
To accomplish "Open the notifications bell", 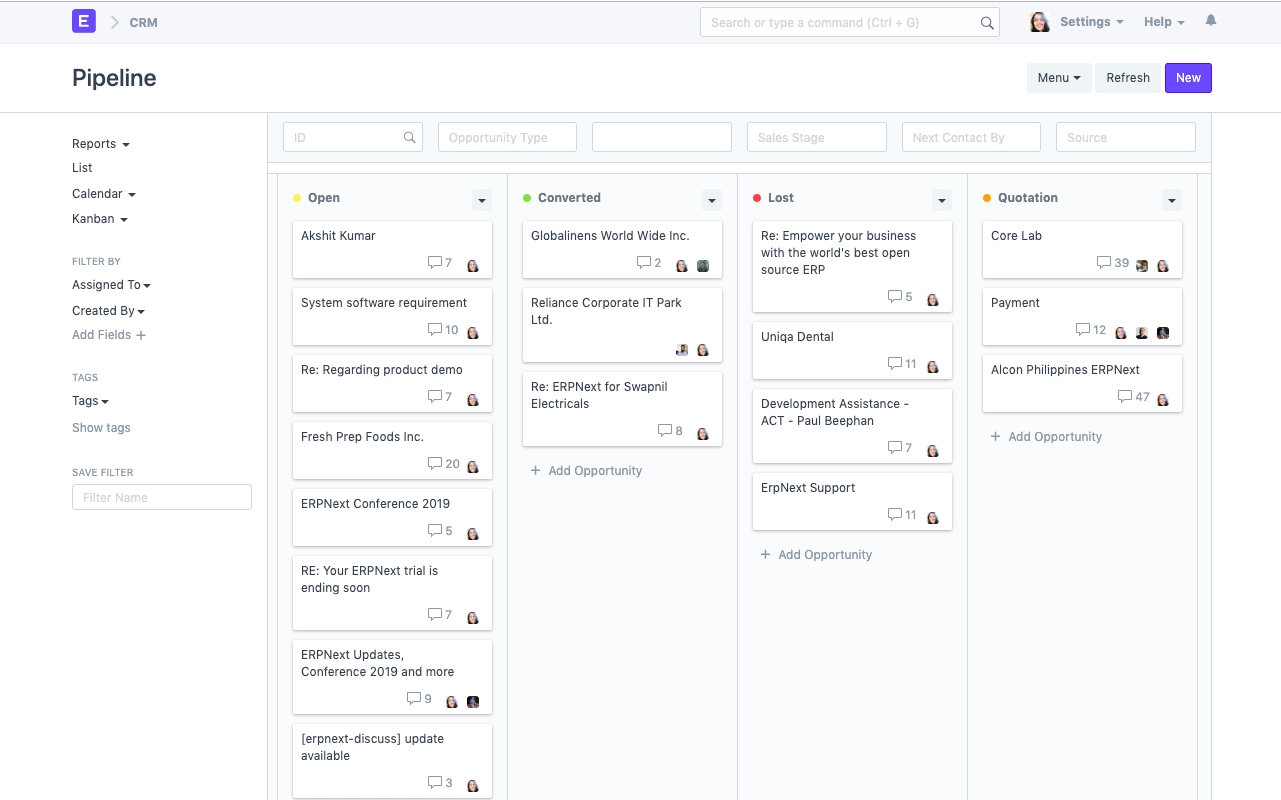I will click(1210, 20).
